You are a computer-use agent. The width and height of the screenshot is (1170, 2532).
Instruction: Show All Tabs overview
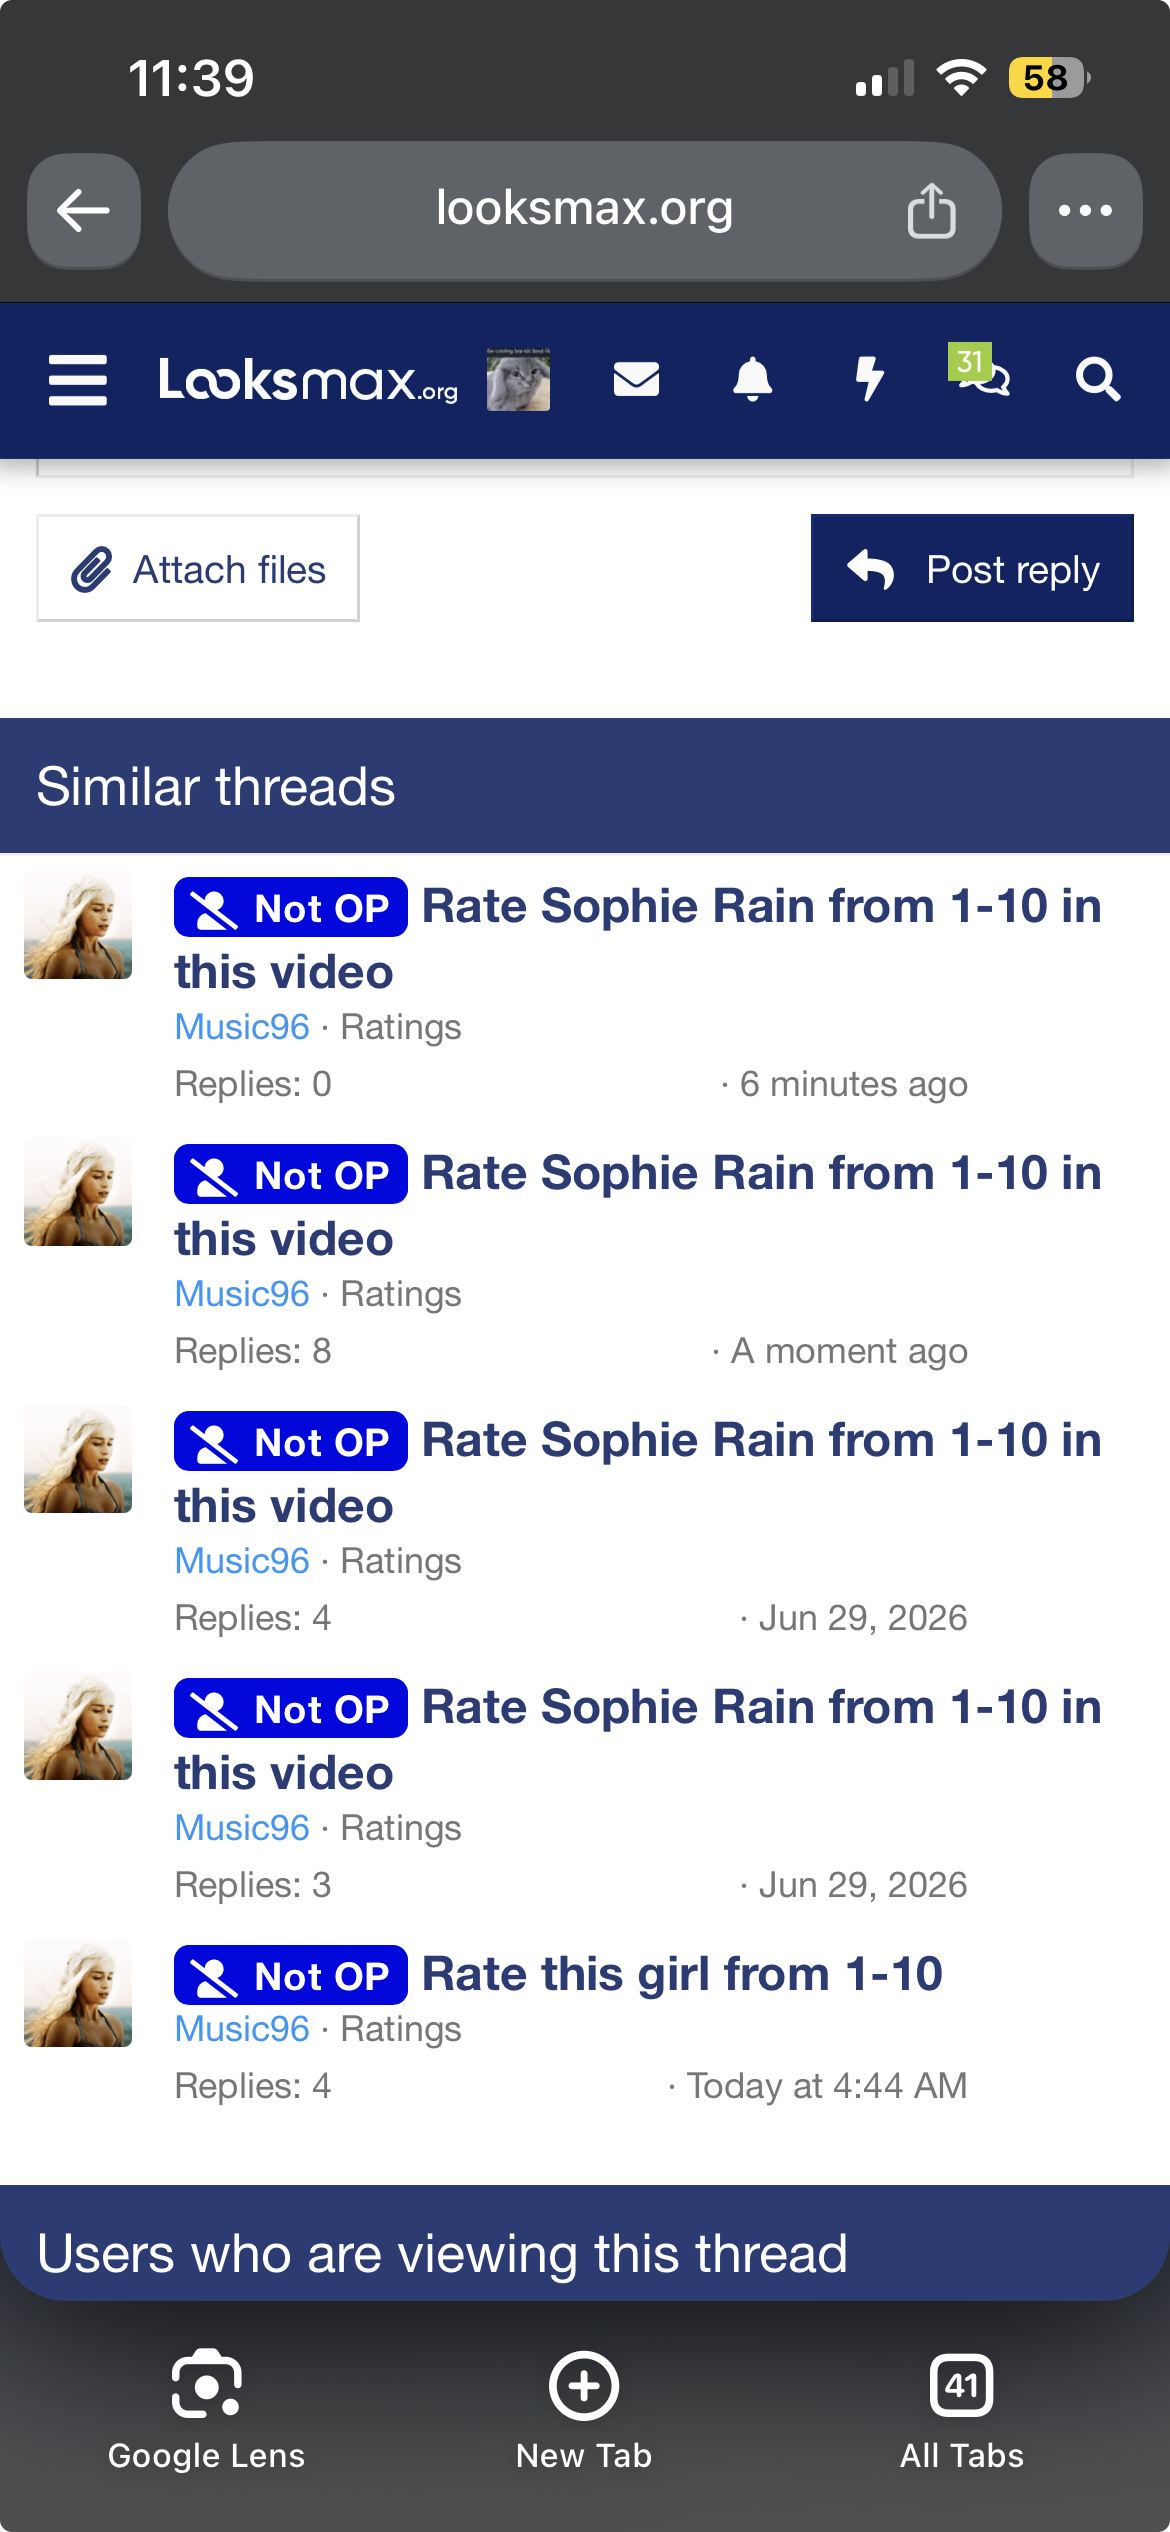tap(962, 2411)
